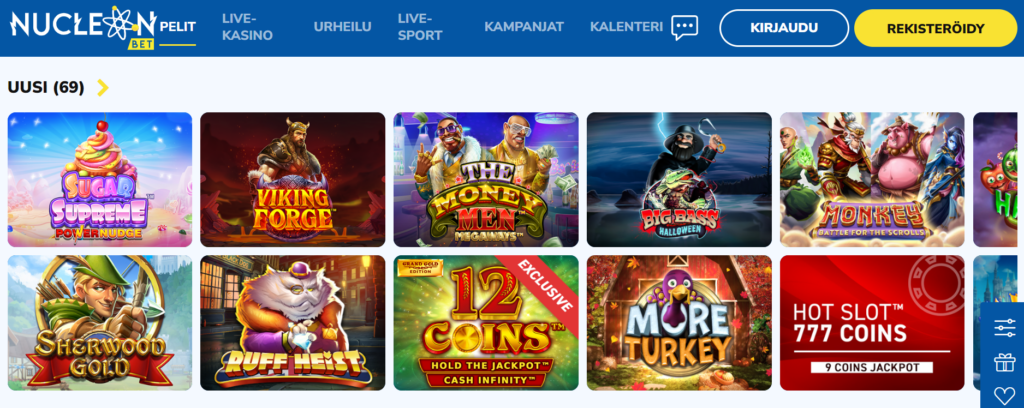Open the Viking Forge game tile
This screenshot has height=408, width=1024.
293,180
